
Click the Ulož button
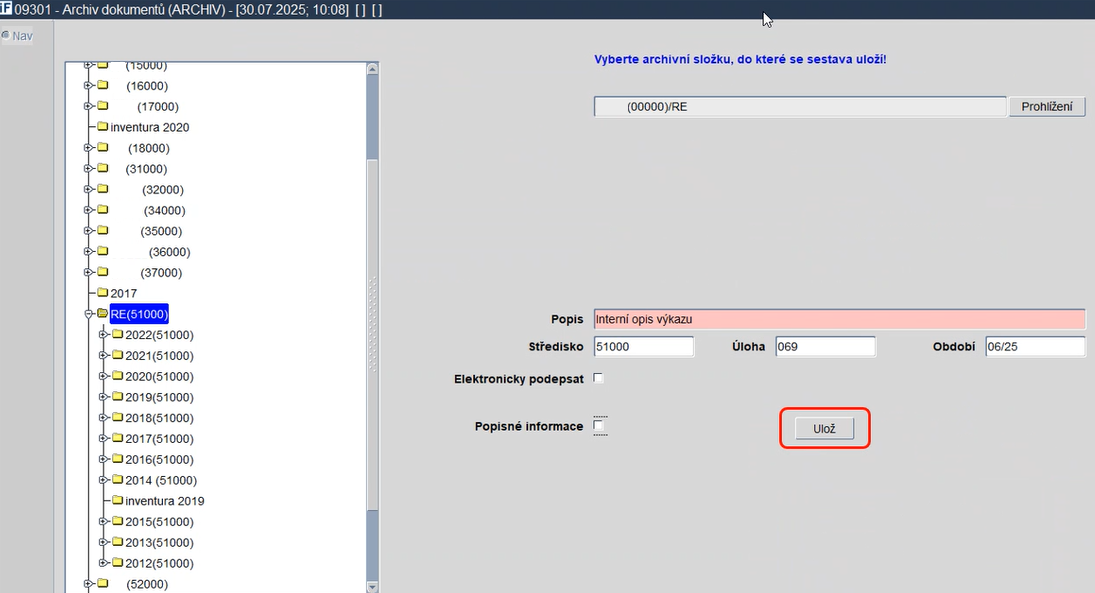(824, 429)
